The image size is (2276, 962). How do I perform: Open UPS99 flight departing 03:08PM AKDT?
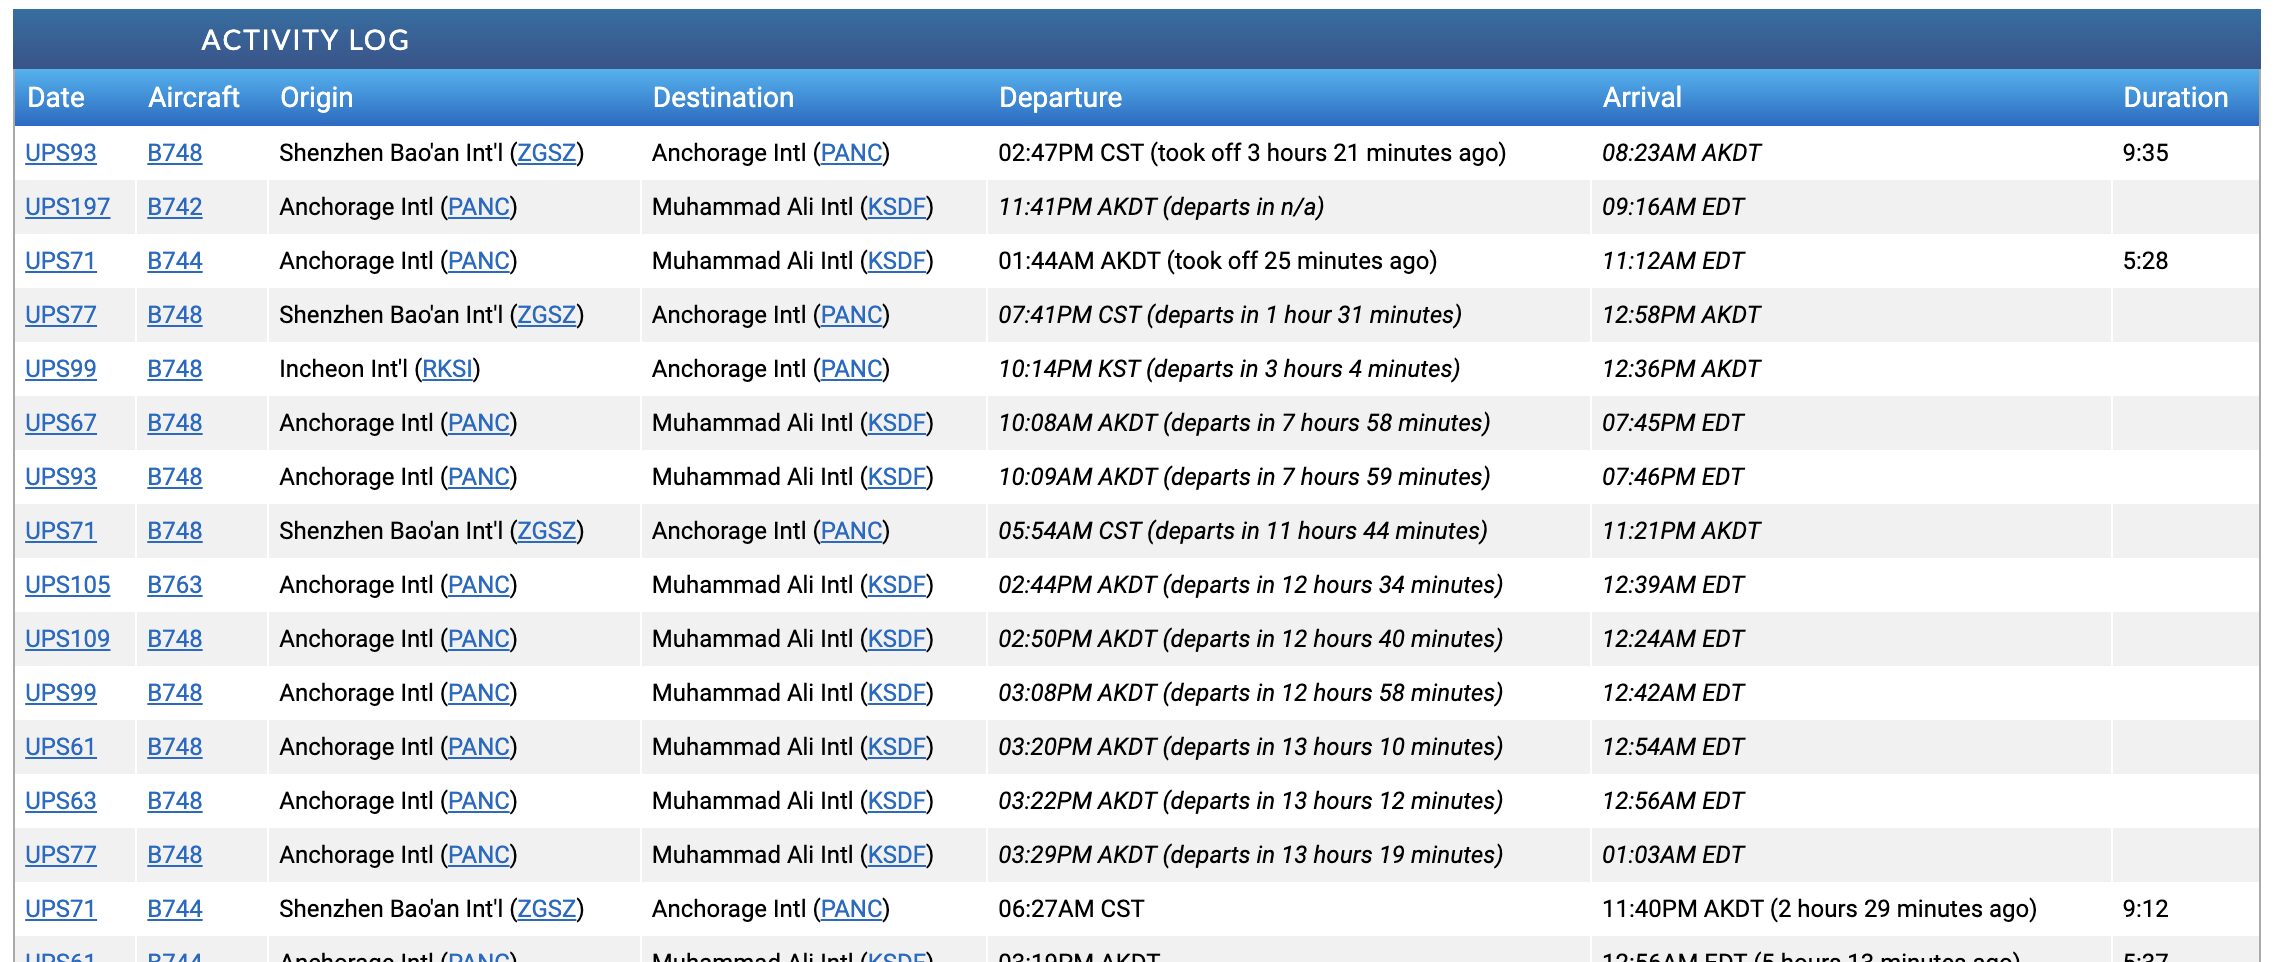tap(60, 693)
